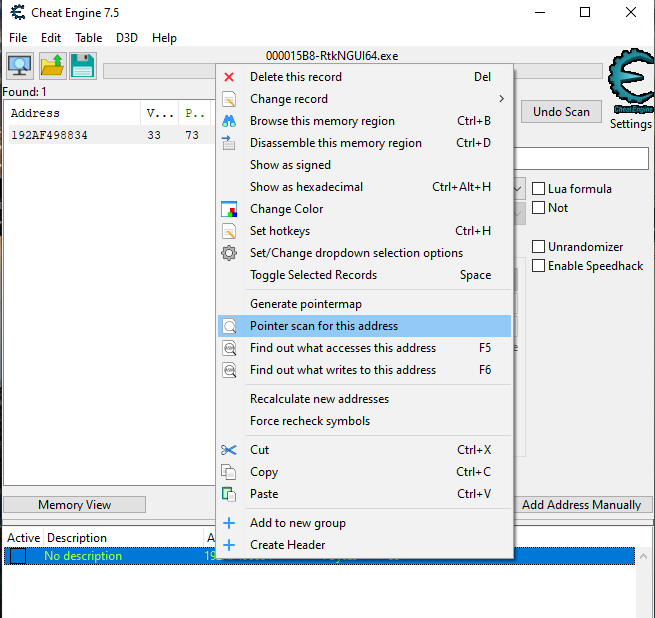Click the Change Color palette icon
This screenshot has width=655, height=618.
(x=229, y=209)
